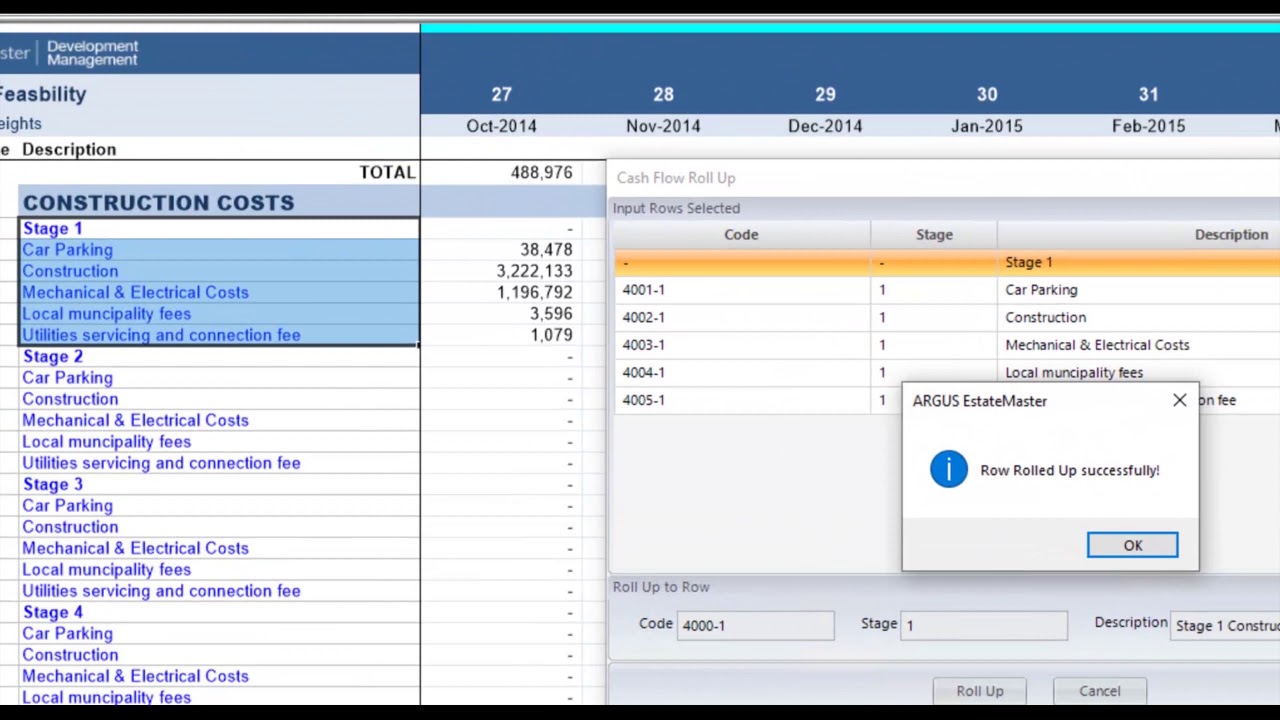The height and width of the screenshot is (720, 1280).
Task: Select row 4001-1 Car Parking in the dialog
Action: 946,290
